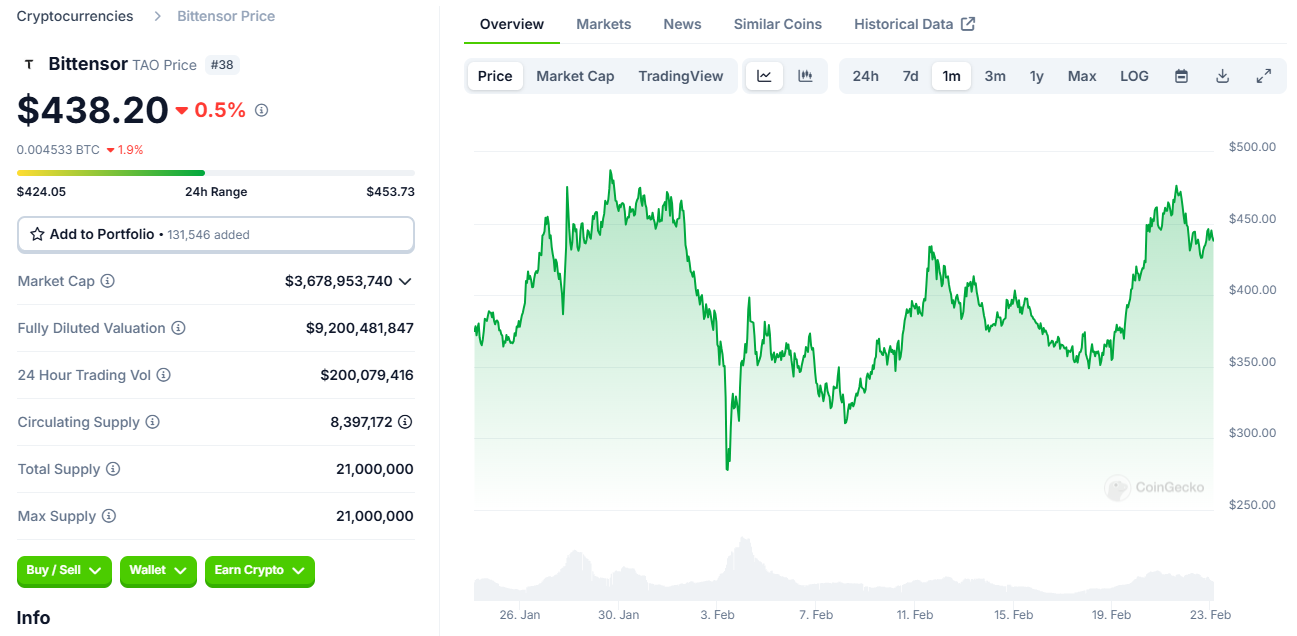This screenshot has width=1297, height=636.
Task: Click Add to Portfolio button
Action: click(215, 234)
